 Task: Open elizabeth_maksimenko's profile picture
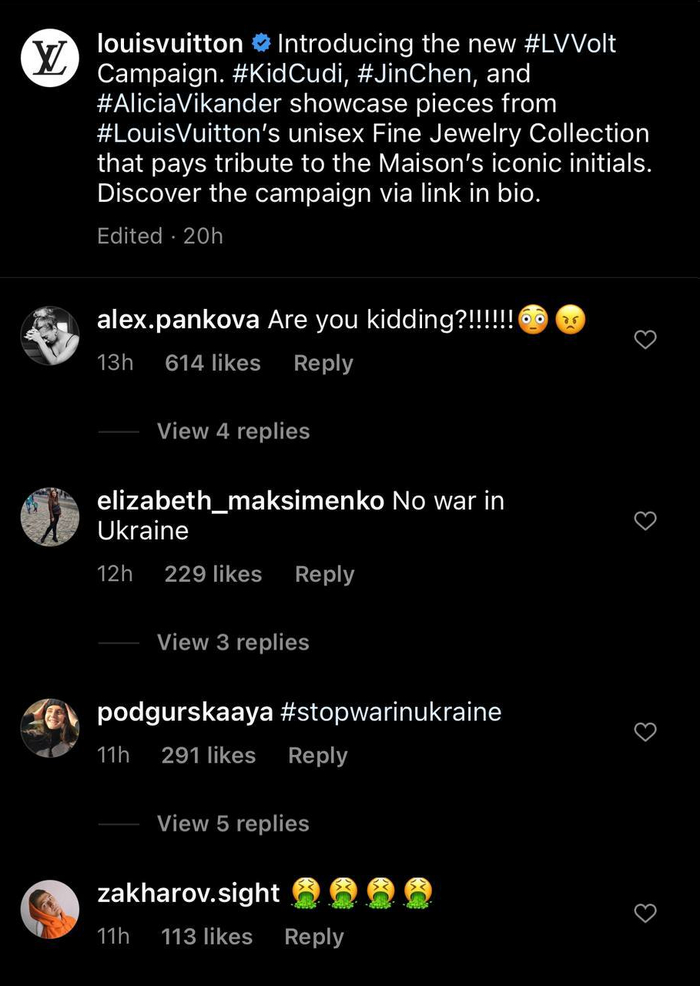click(50, 517)
